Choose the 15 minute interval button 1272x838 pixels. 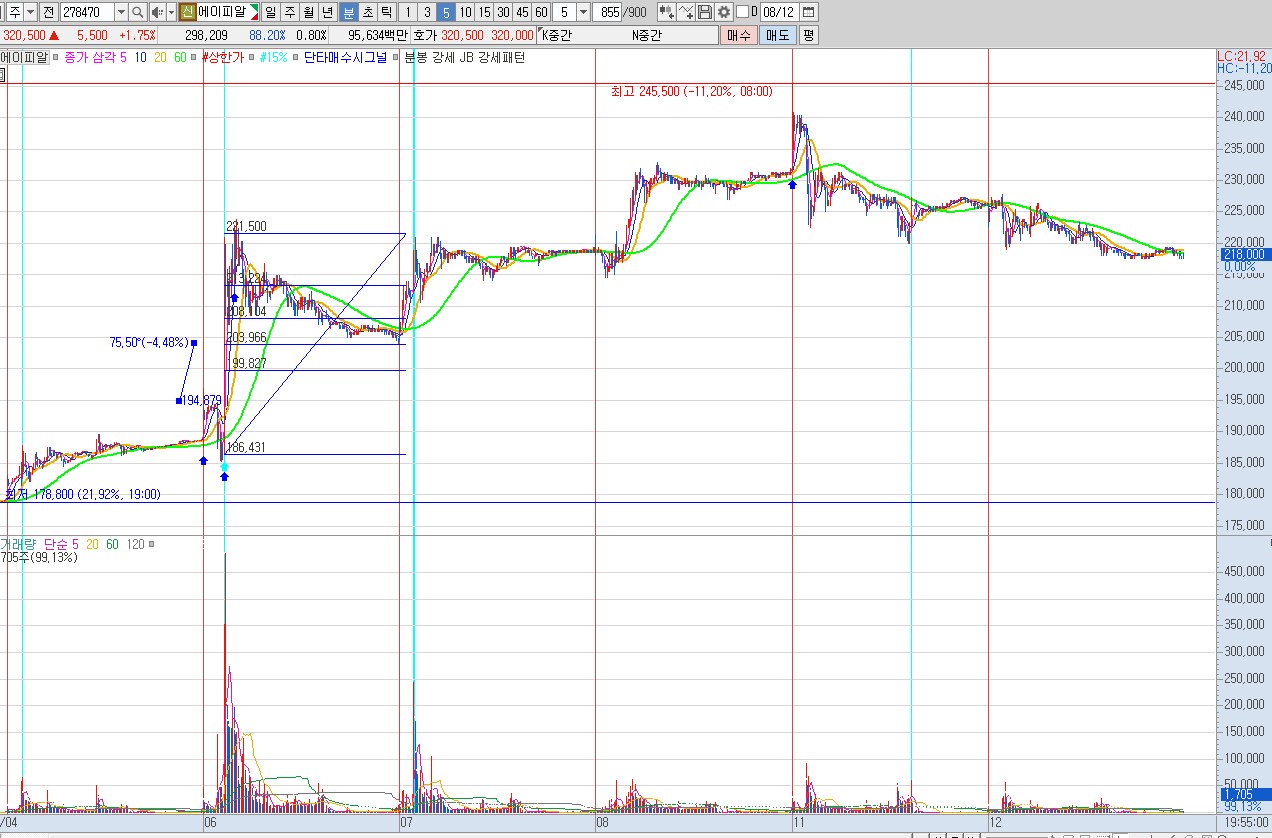coord(485,12)
